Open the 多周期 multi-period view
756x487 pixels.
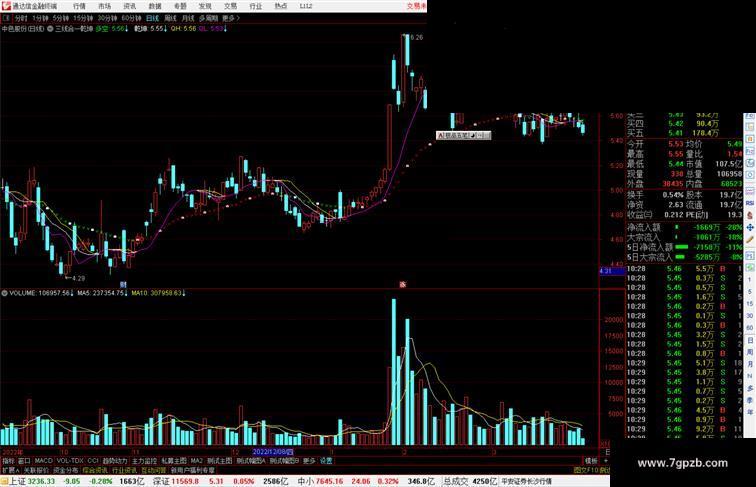(208, 18)
